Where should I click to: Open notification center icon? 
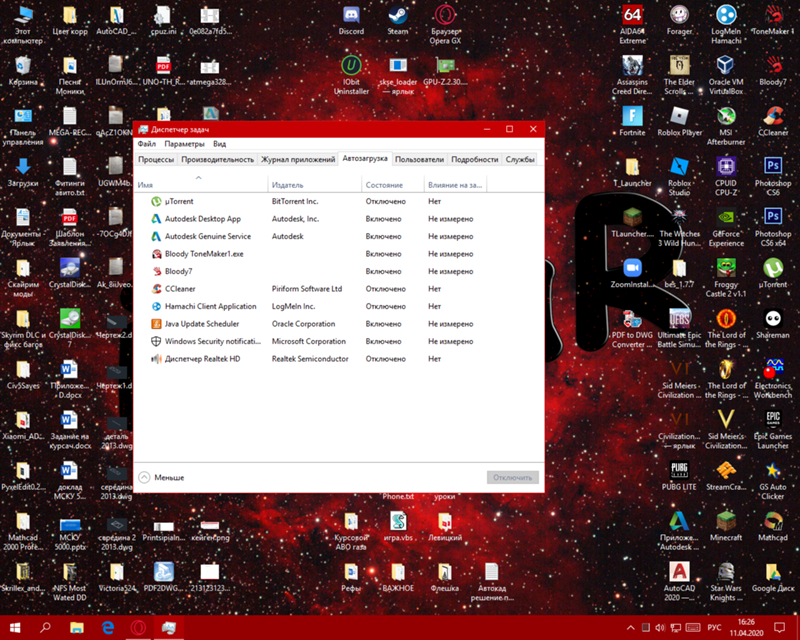(779, 627)
